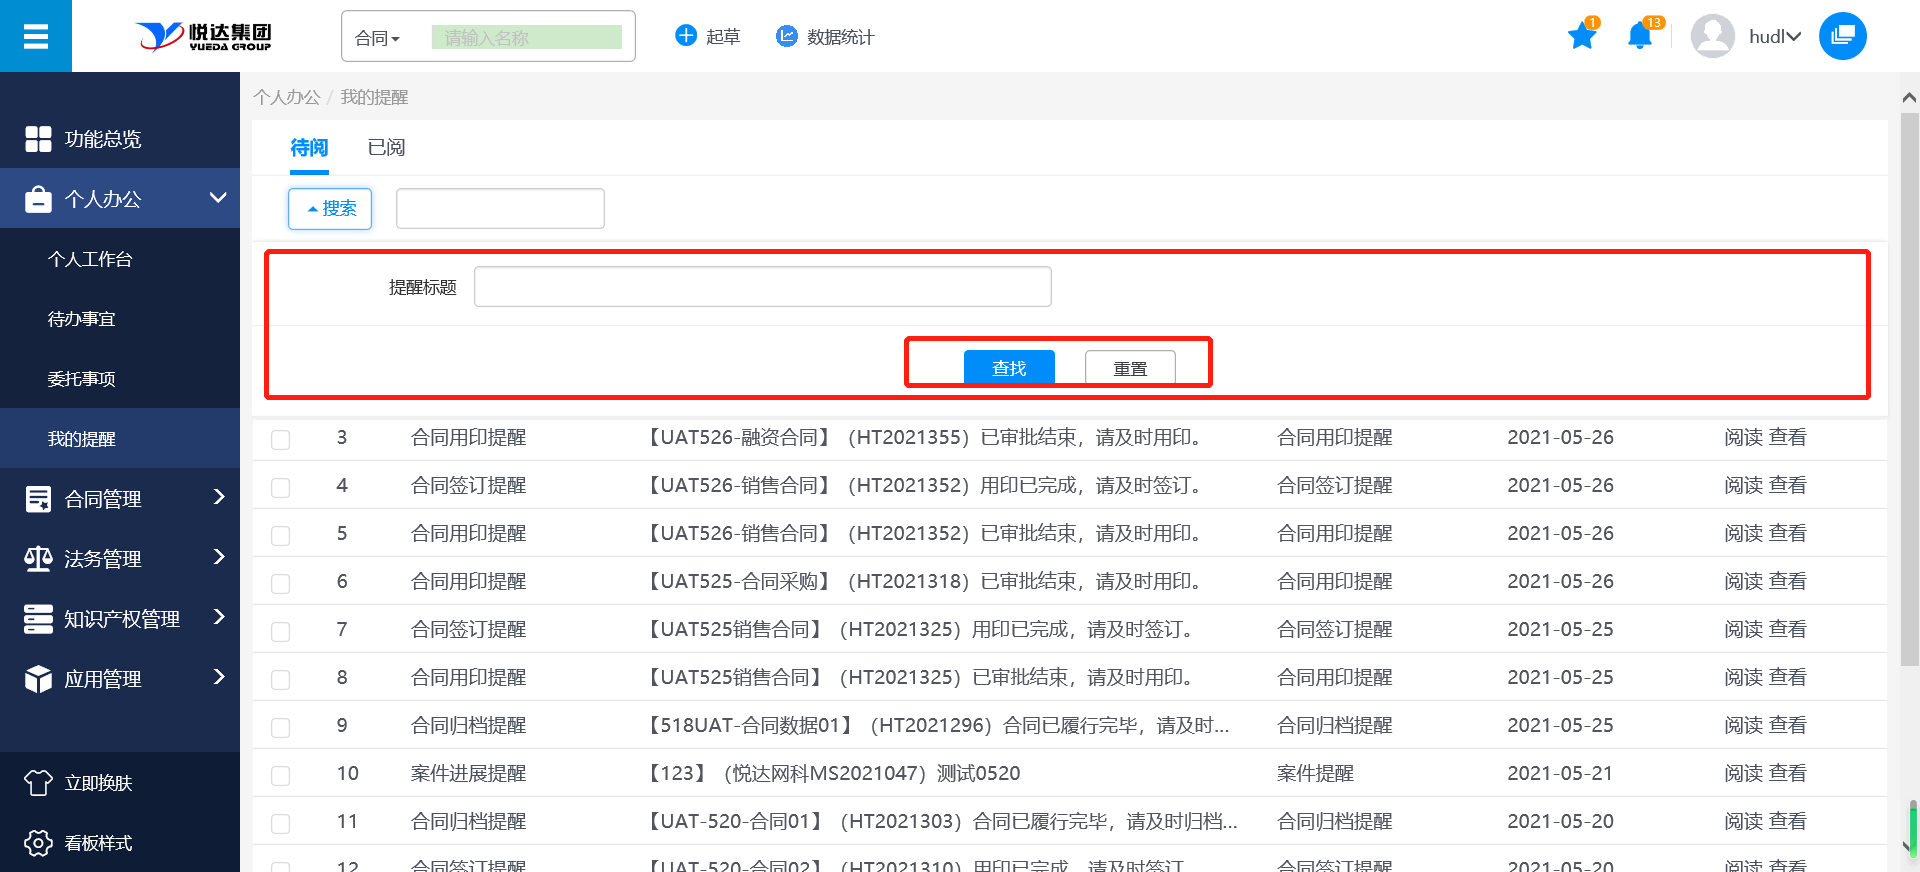Click the 立即换肤 shirt icon

point(38,783)
